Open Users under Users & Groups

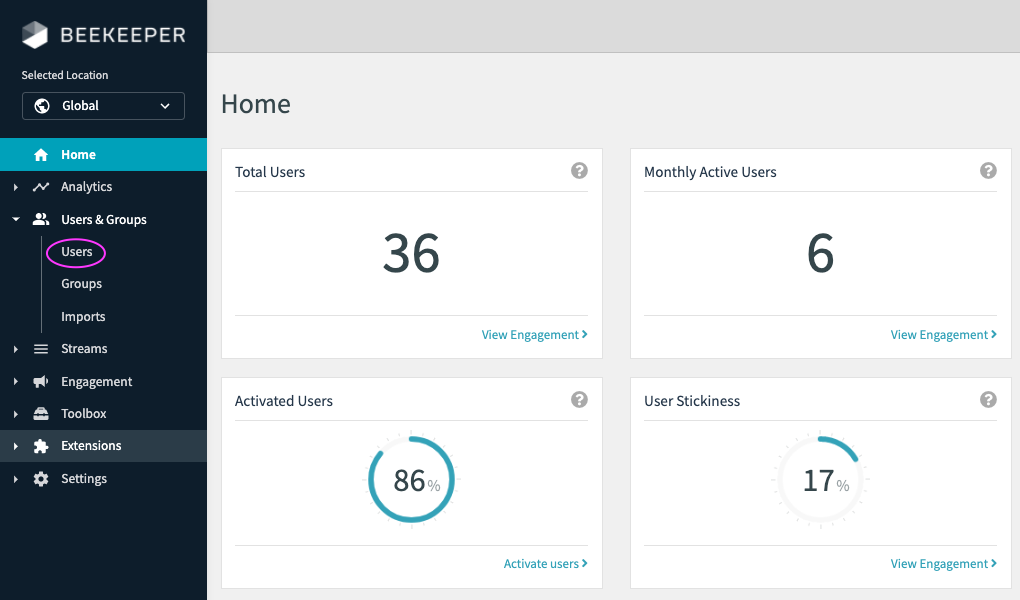[77, 252]
